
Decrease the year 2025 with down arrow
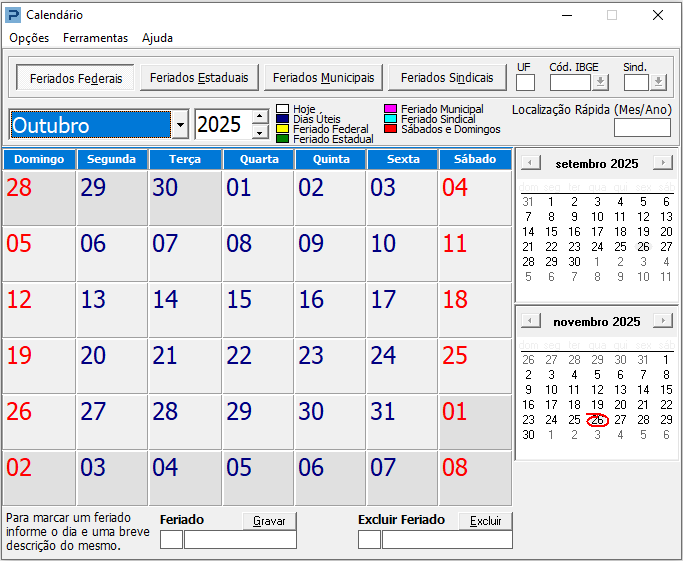click(x=260, y=132)
